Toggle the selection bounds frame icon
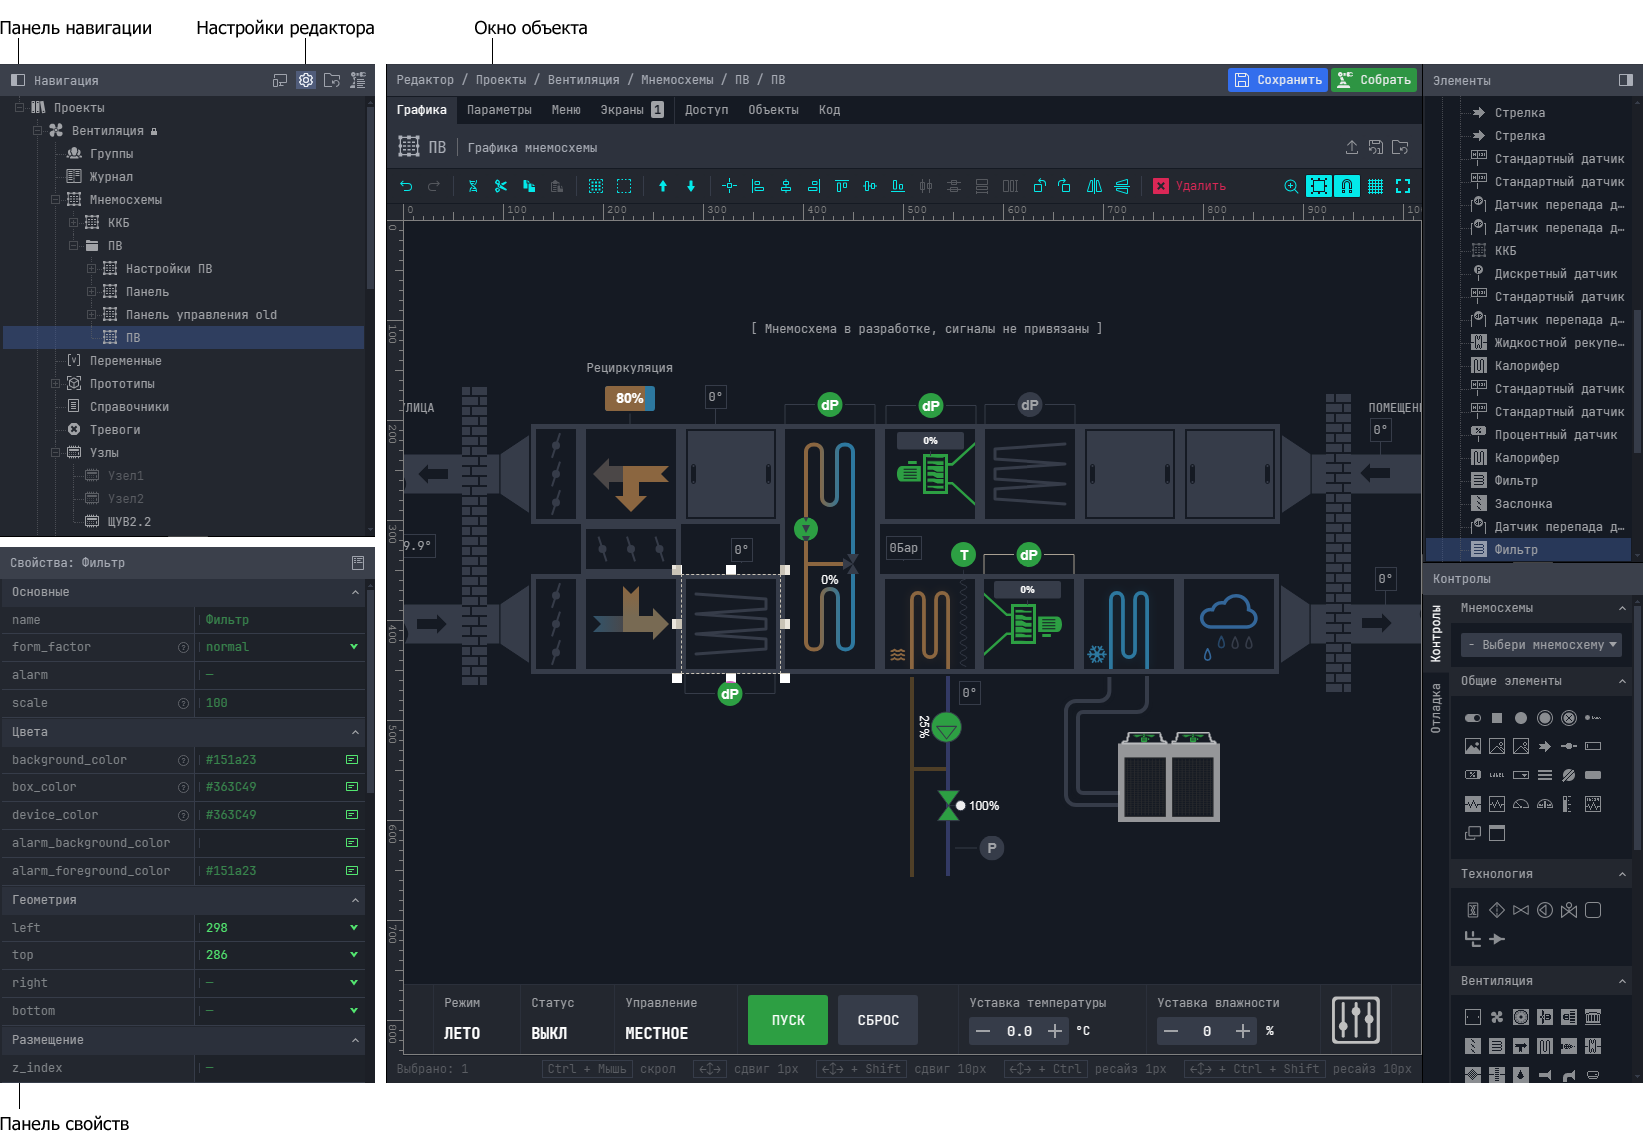1643x1147 pixels. [1319, 186]
